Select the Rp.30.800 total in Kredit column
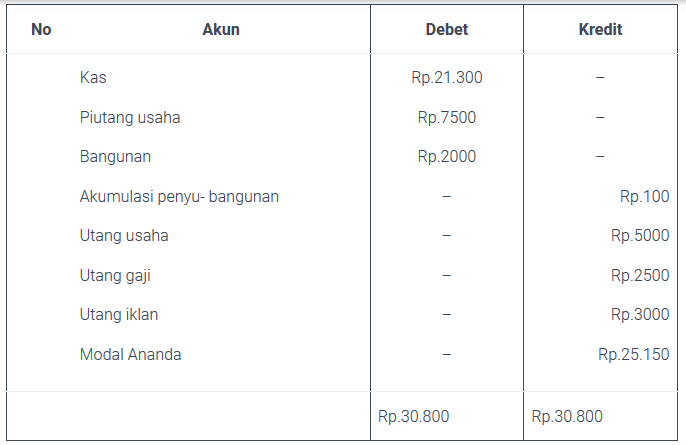The height and width of the screenshot is (445, 686). pos(567,416)
